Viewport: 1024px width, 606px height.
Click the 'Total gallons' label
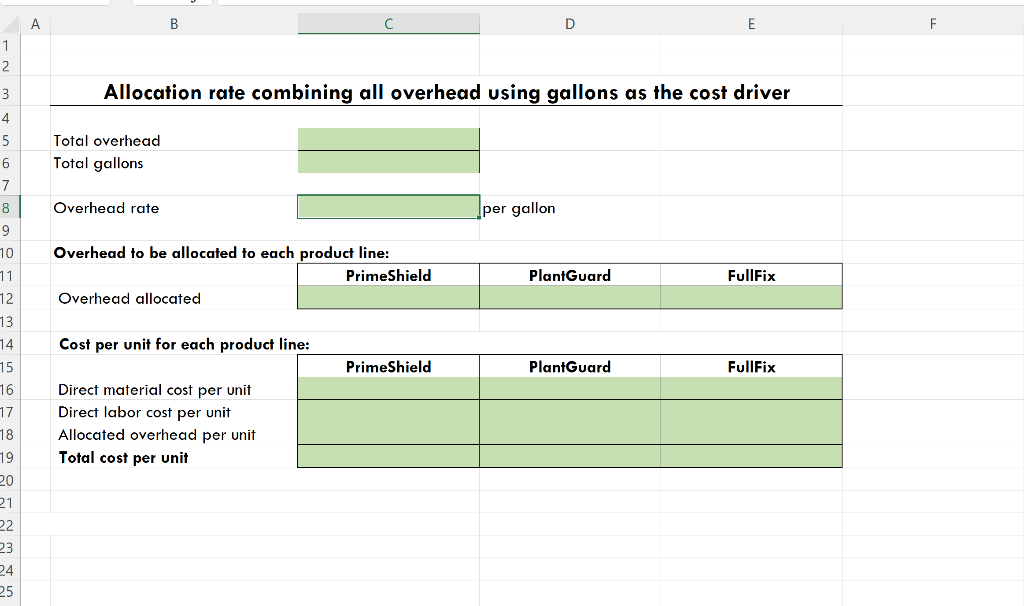pyautogui.click(x=98, y=163)
